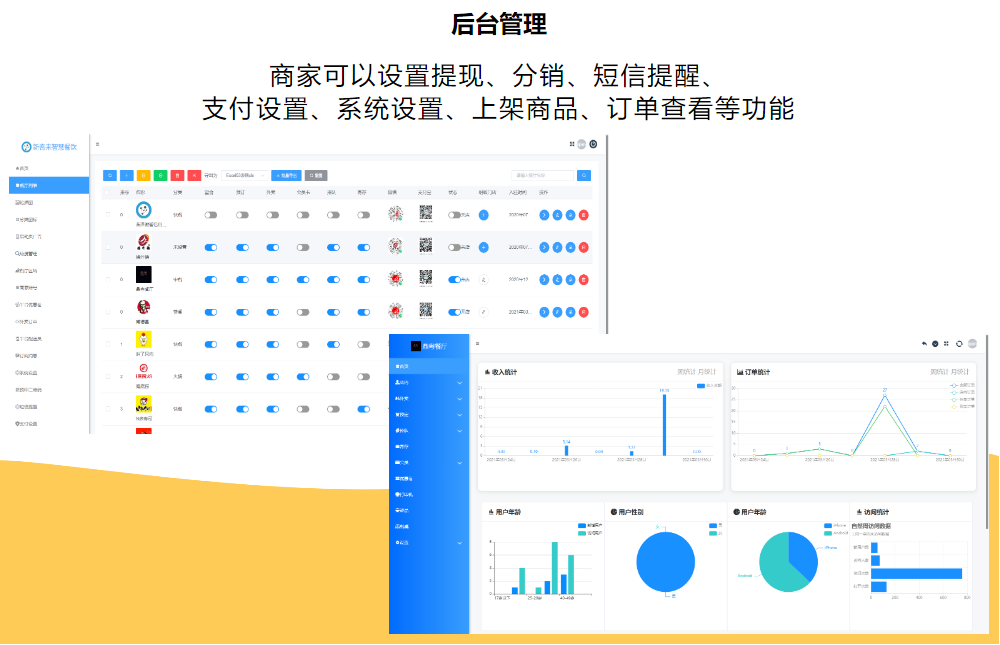Click red delete icon in KFC logo row
Image resolution: width=1000 pixels, height=645 pixels.
coord(584,312)
